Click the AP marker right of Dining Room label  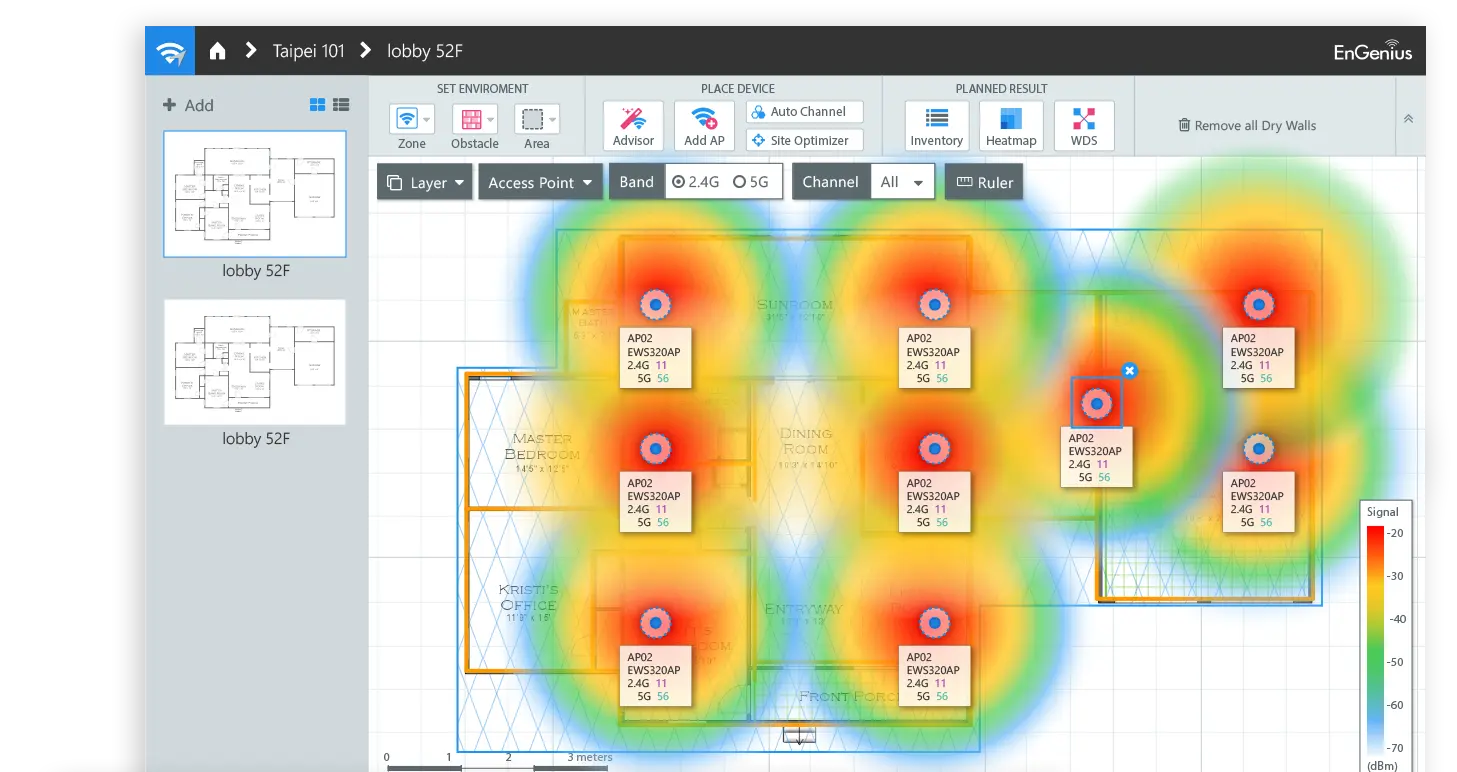click(x=934, y=448)
